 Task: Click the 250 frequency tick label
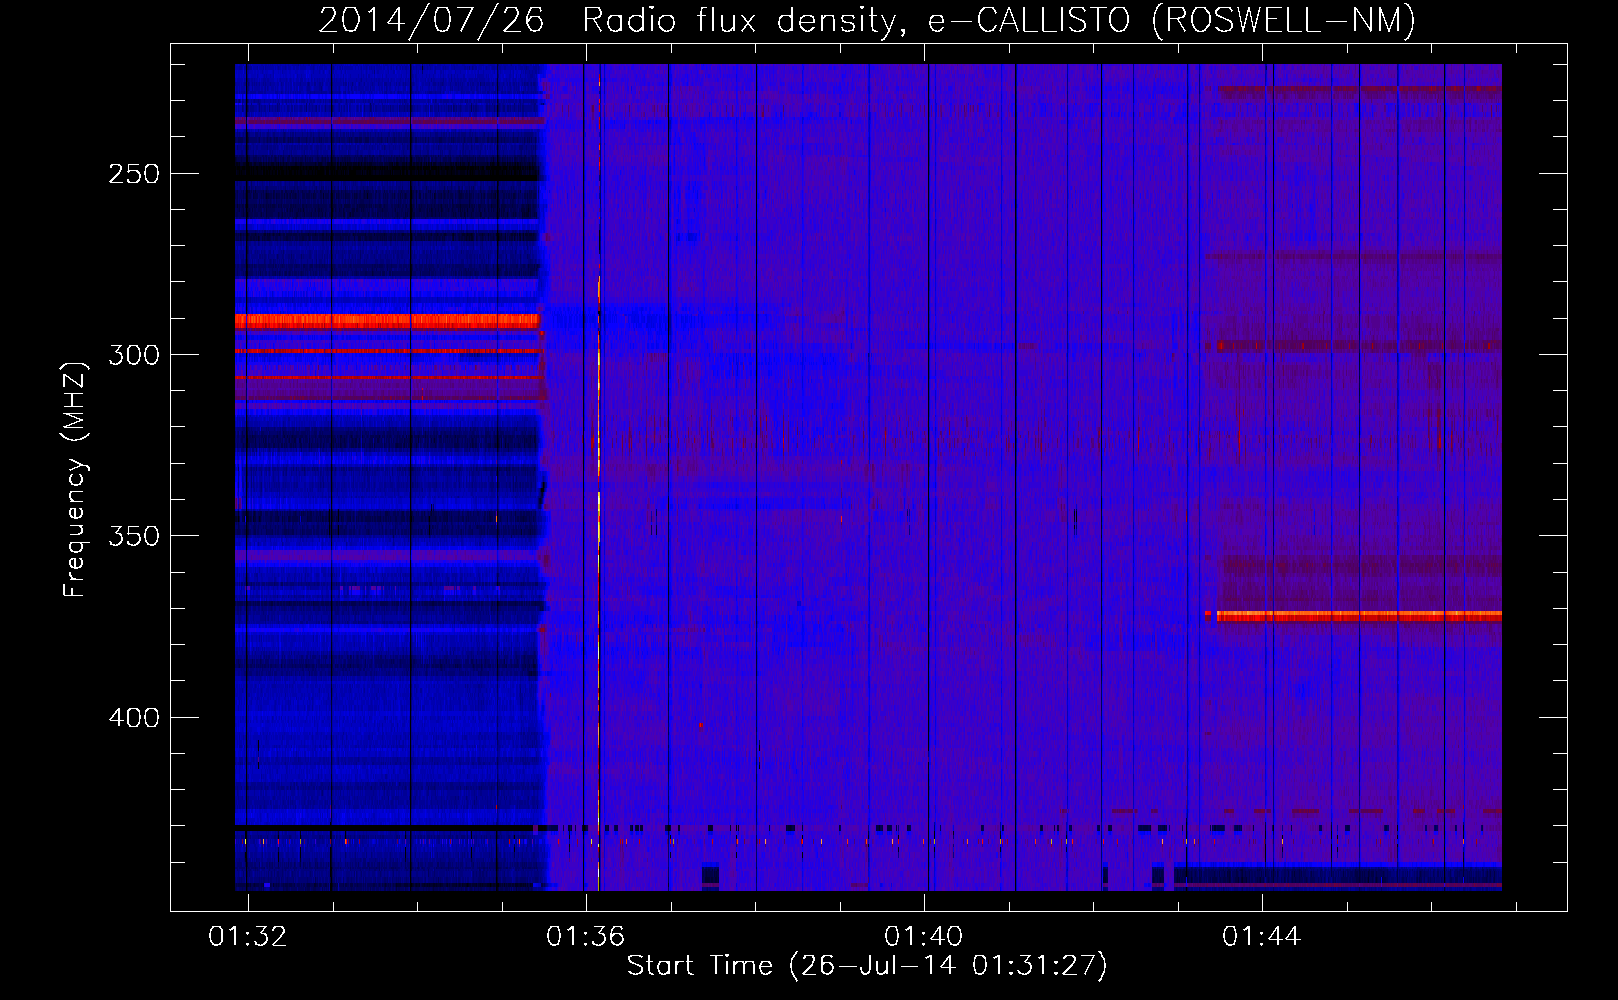pos(134,174)
